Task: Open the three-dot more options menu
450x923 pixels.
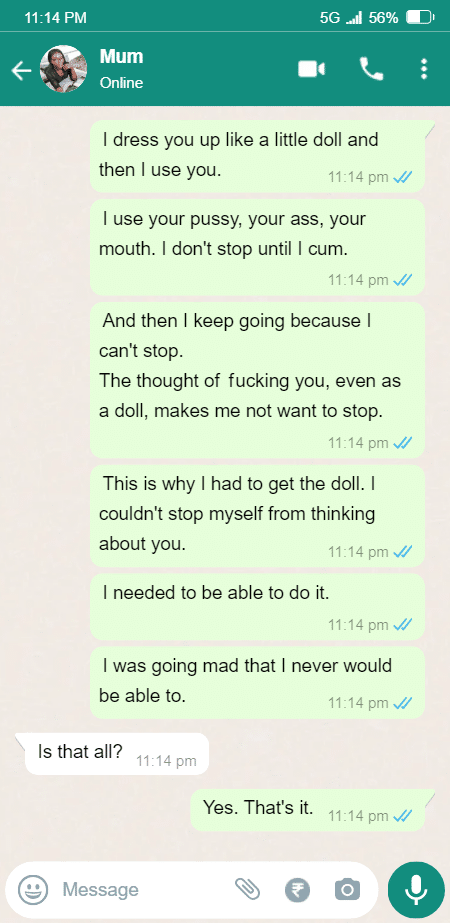Action: (x=423, y=69)
